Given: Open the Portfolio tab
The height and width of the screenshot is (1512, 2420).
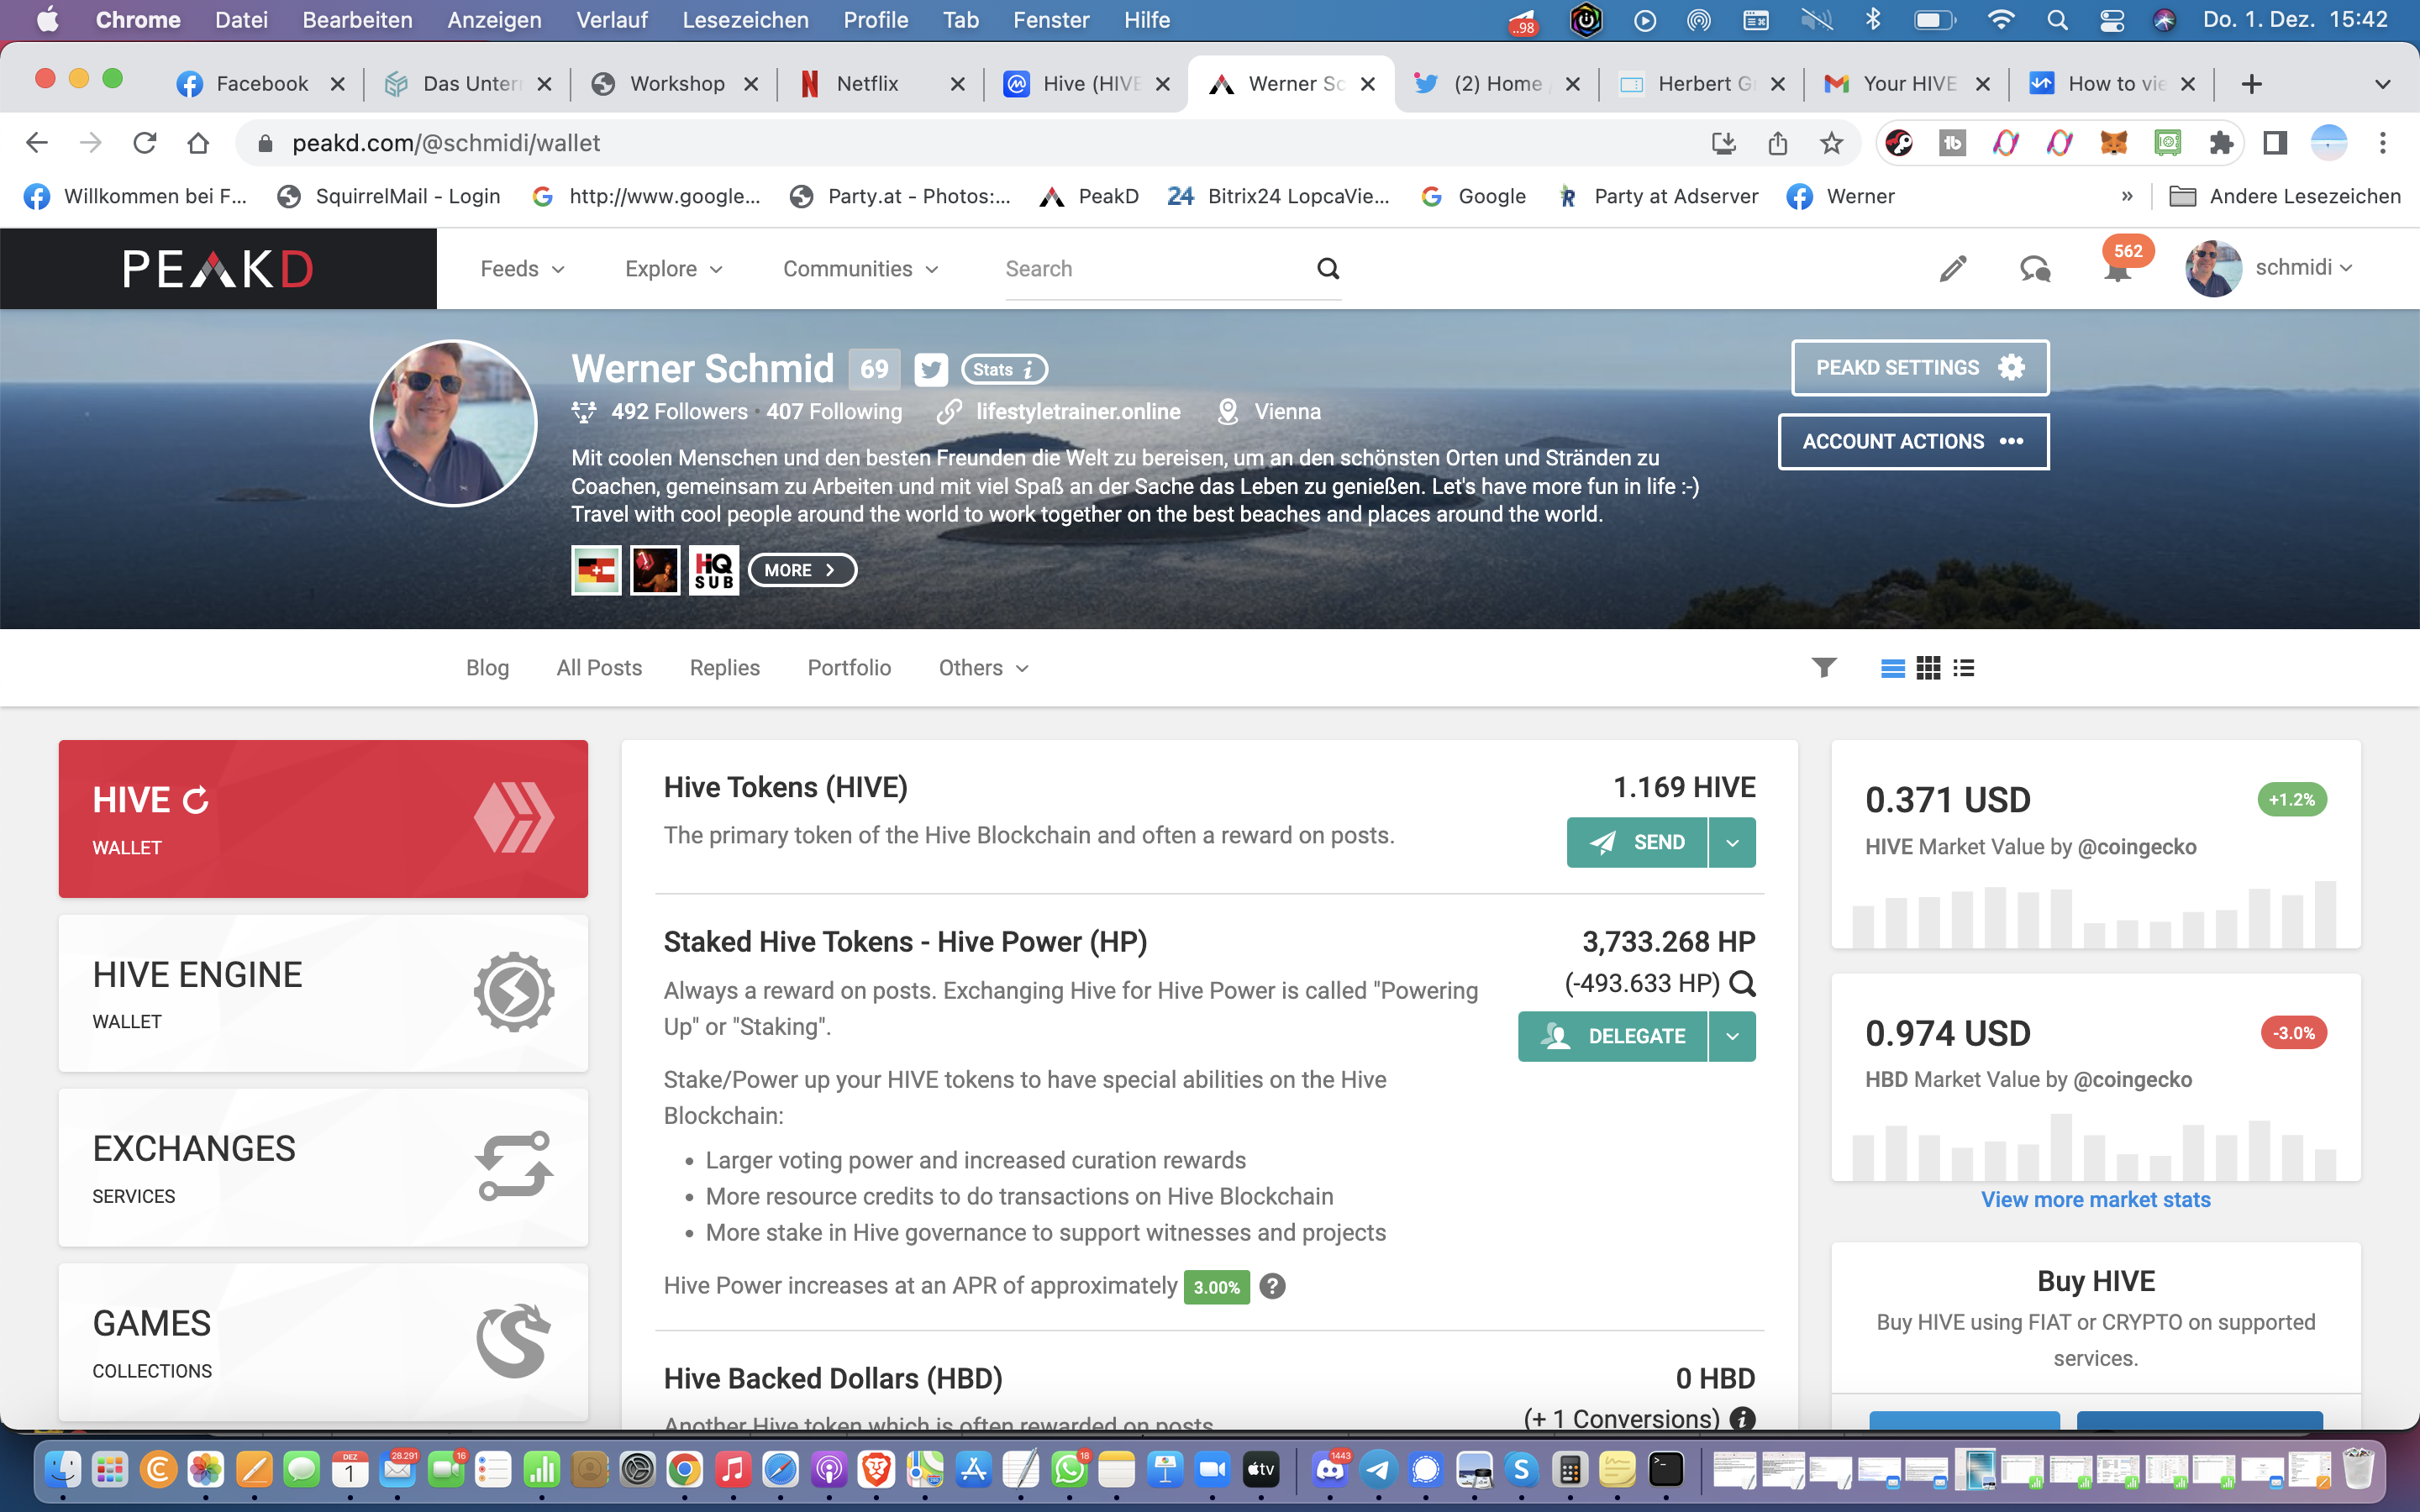Looking at the screenshot, I should click(x=849, y=667).
